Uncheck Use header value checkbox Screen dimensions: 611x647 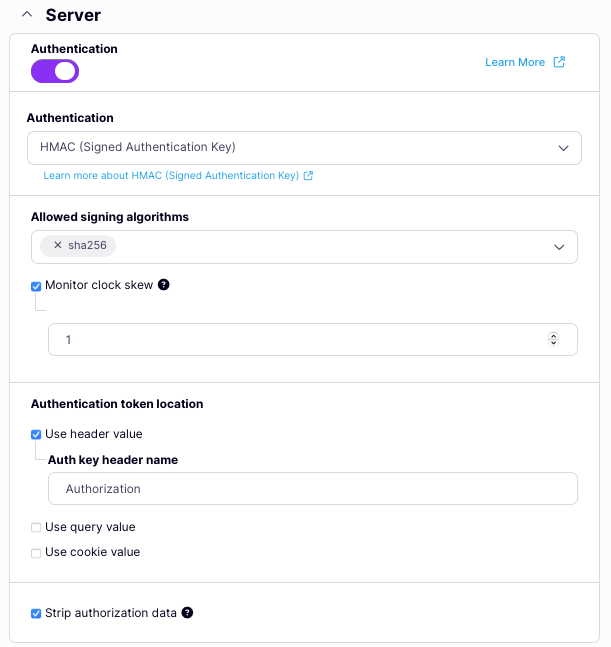tap(37, 435)
